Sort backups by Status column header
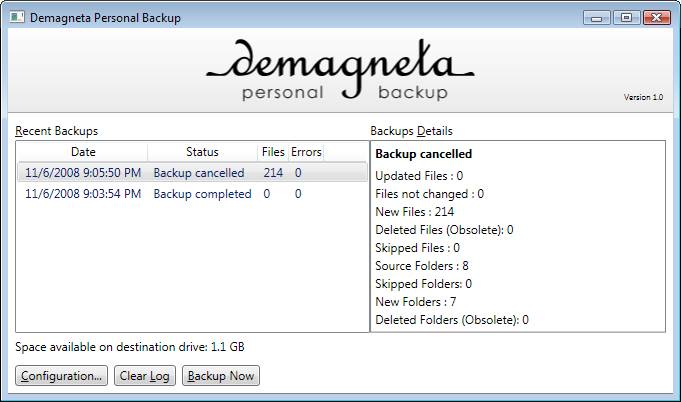Image resolution: width=681 pixels, height=402 pixels. point(202,152)
